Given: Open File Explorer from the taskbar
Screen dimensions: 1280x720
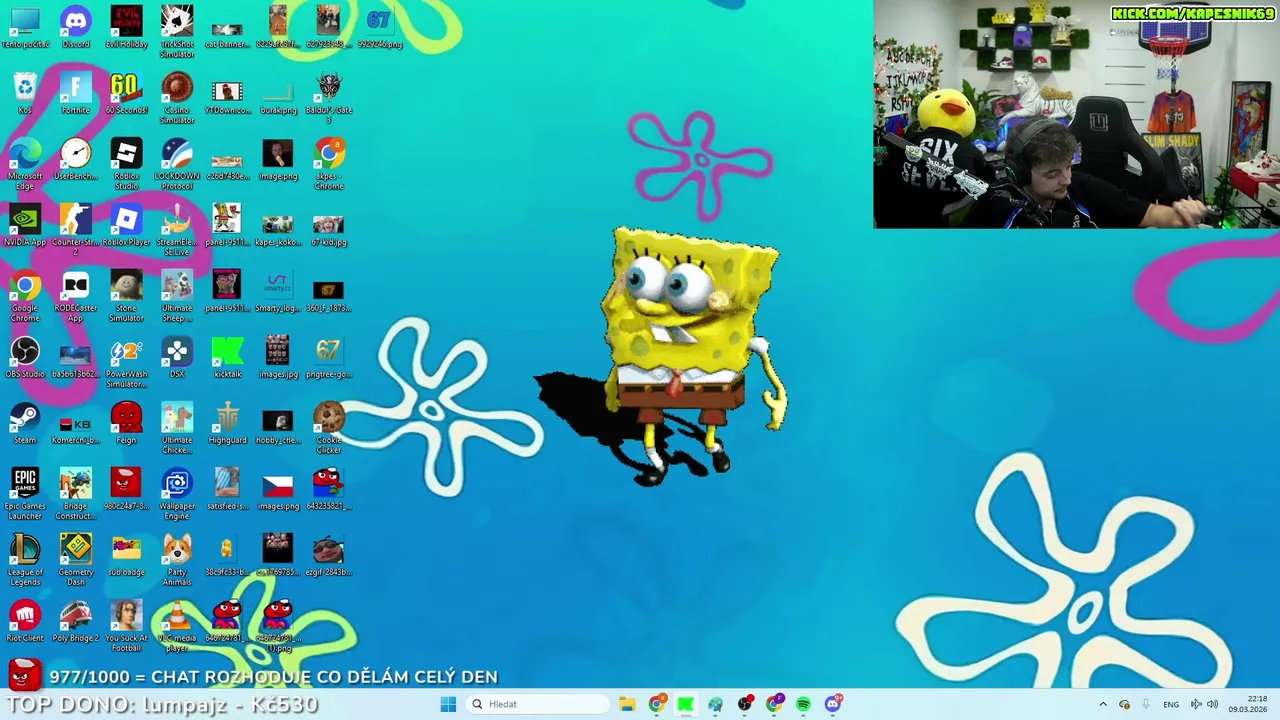Looking at the screenshot, I should point(627,704).
